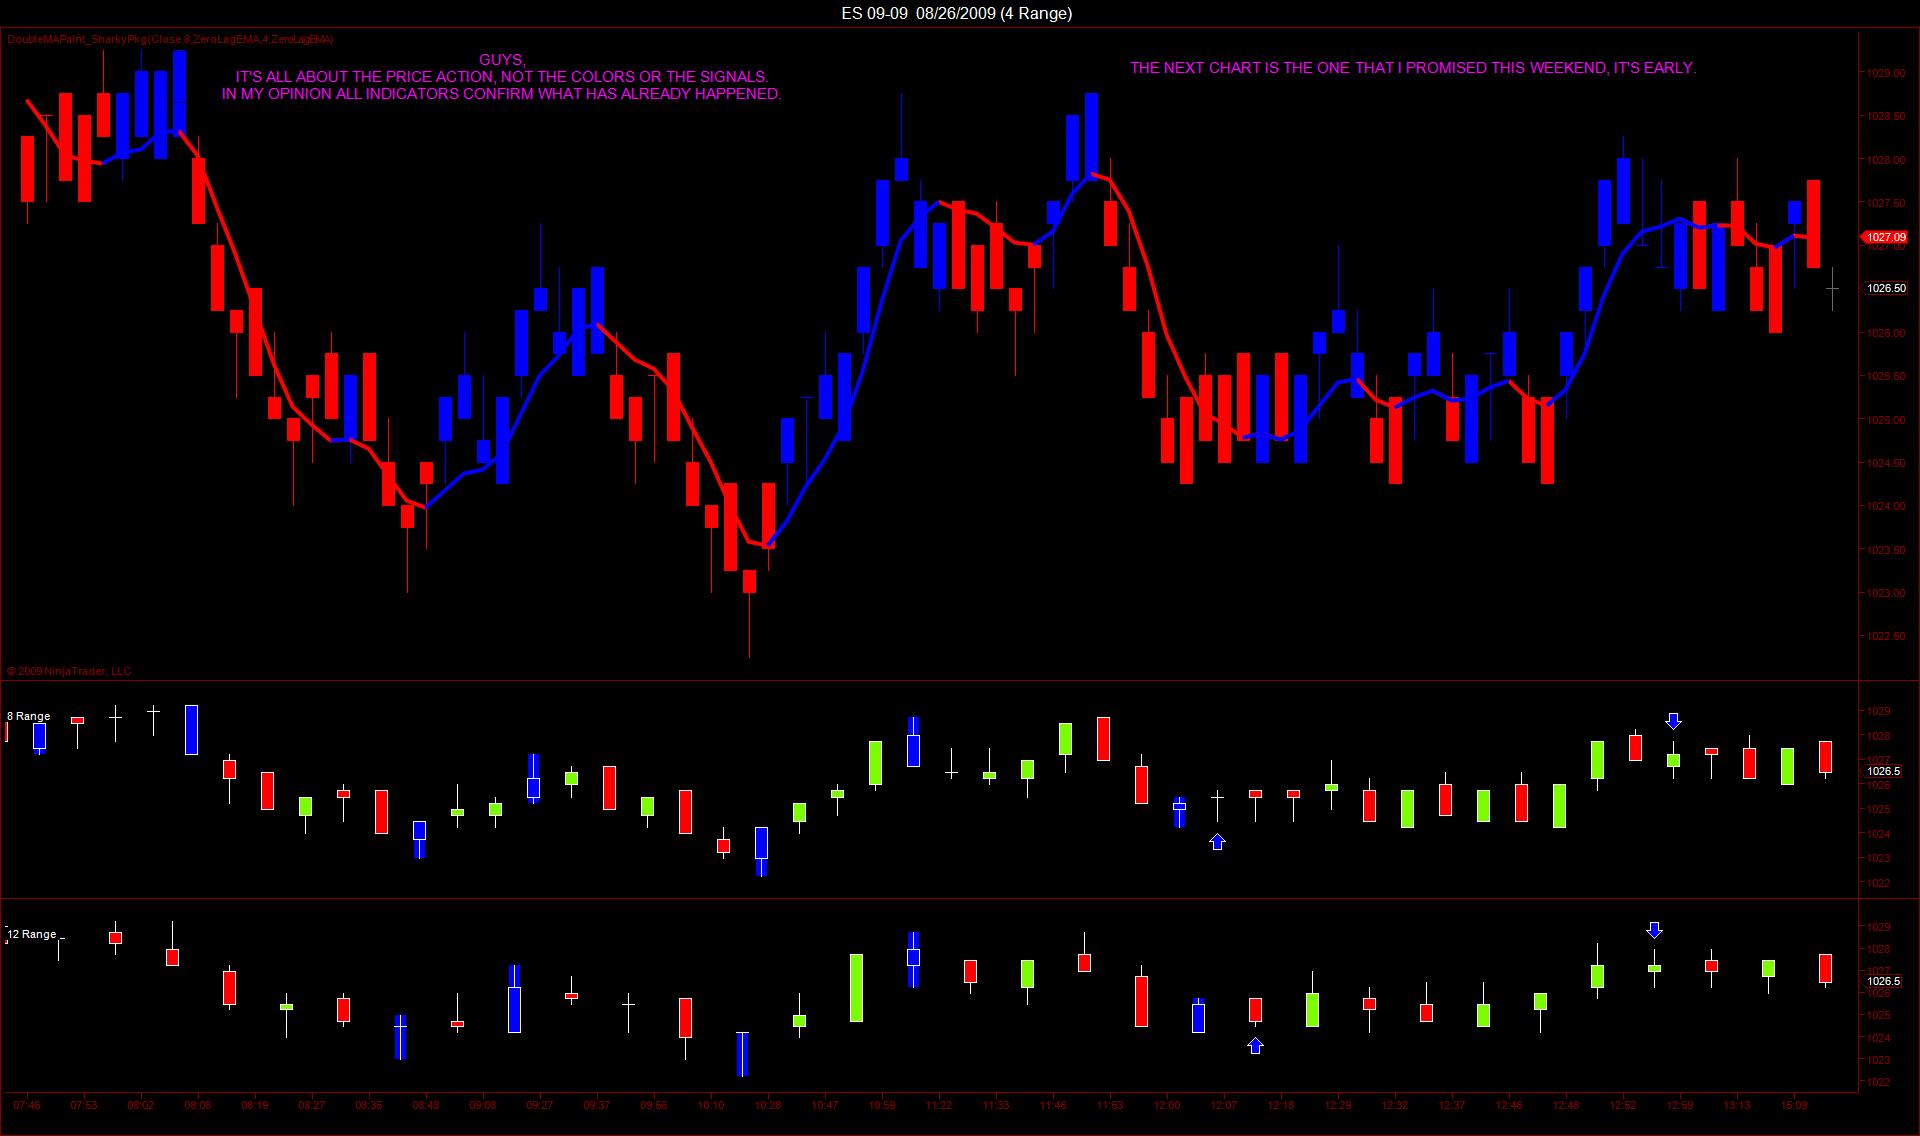The width and height of the screenshot is (1920, 1136).
Task: Click the 12:07 time axis label
Action: [1224, 1105]
